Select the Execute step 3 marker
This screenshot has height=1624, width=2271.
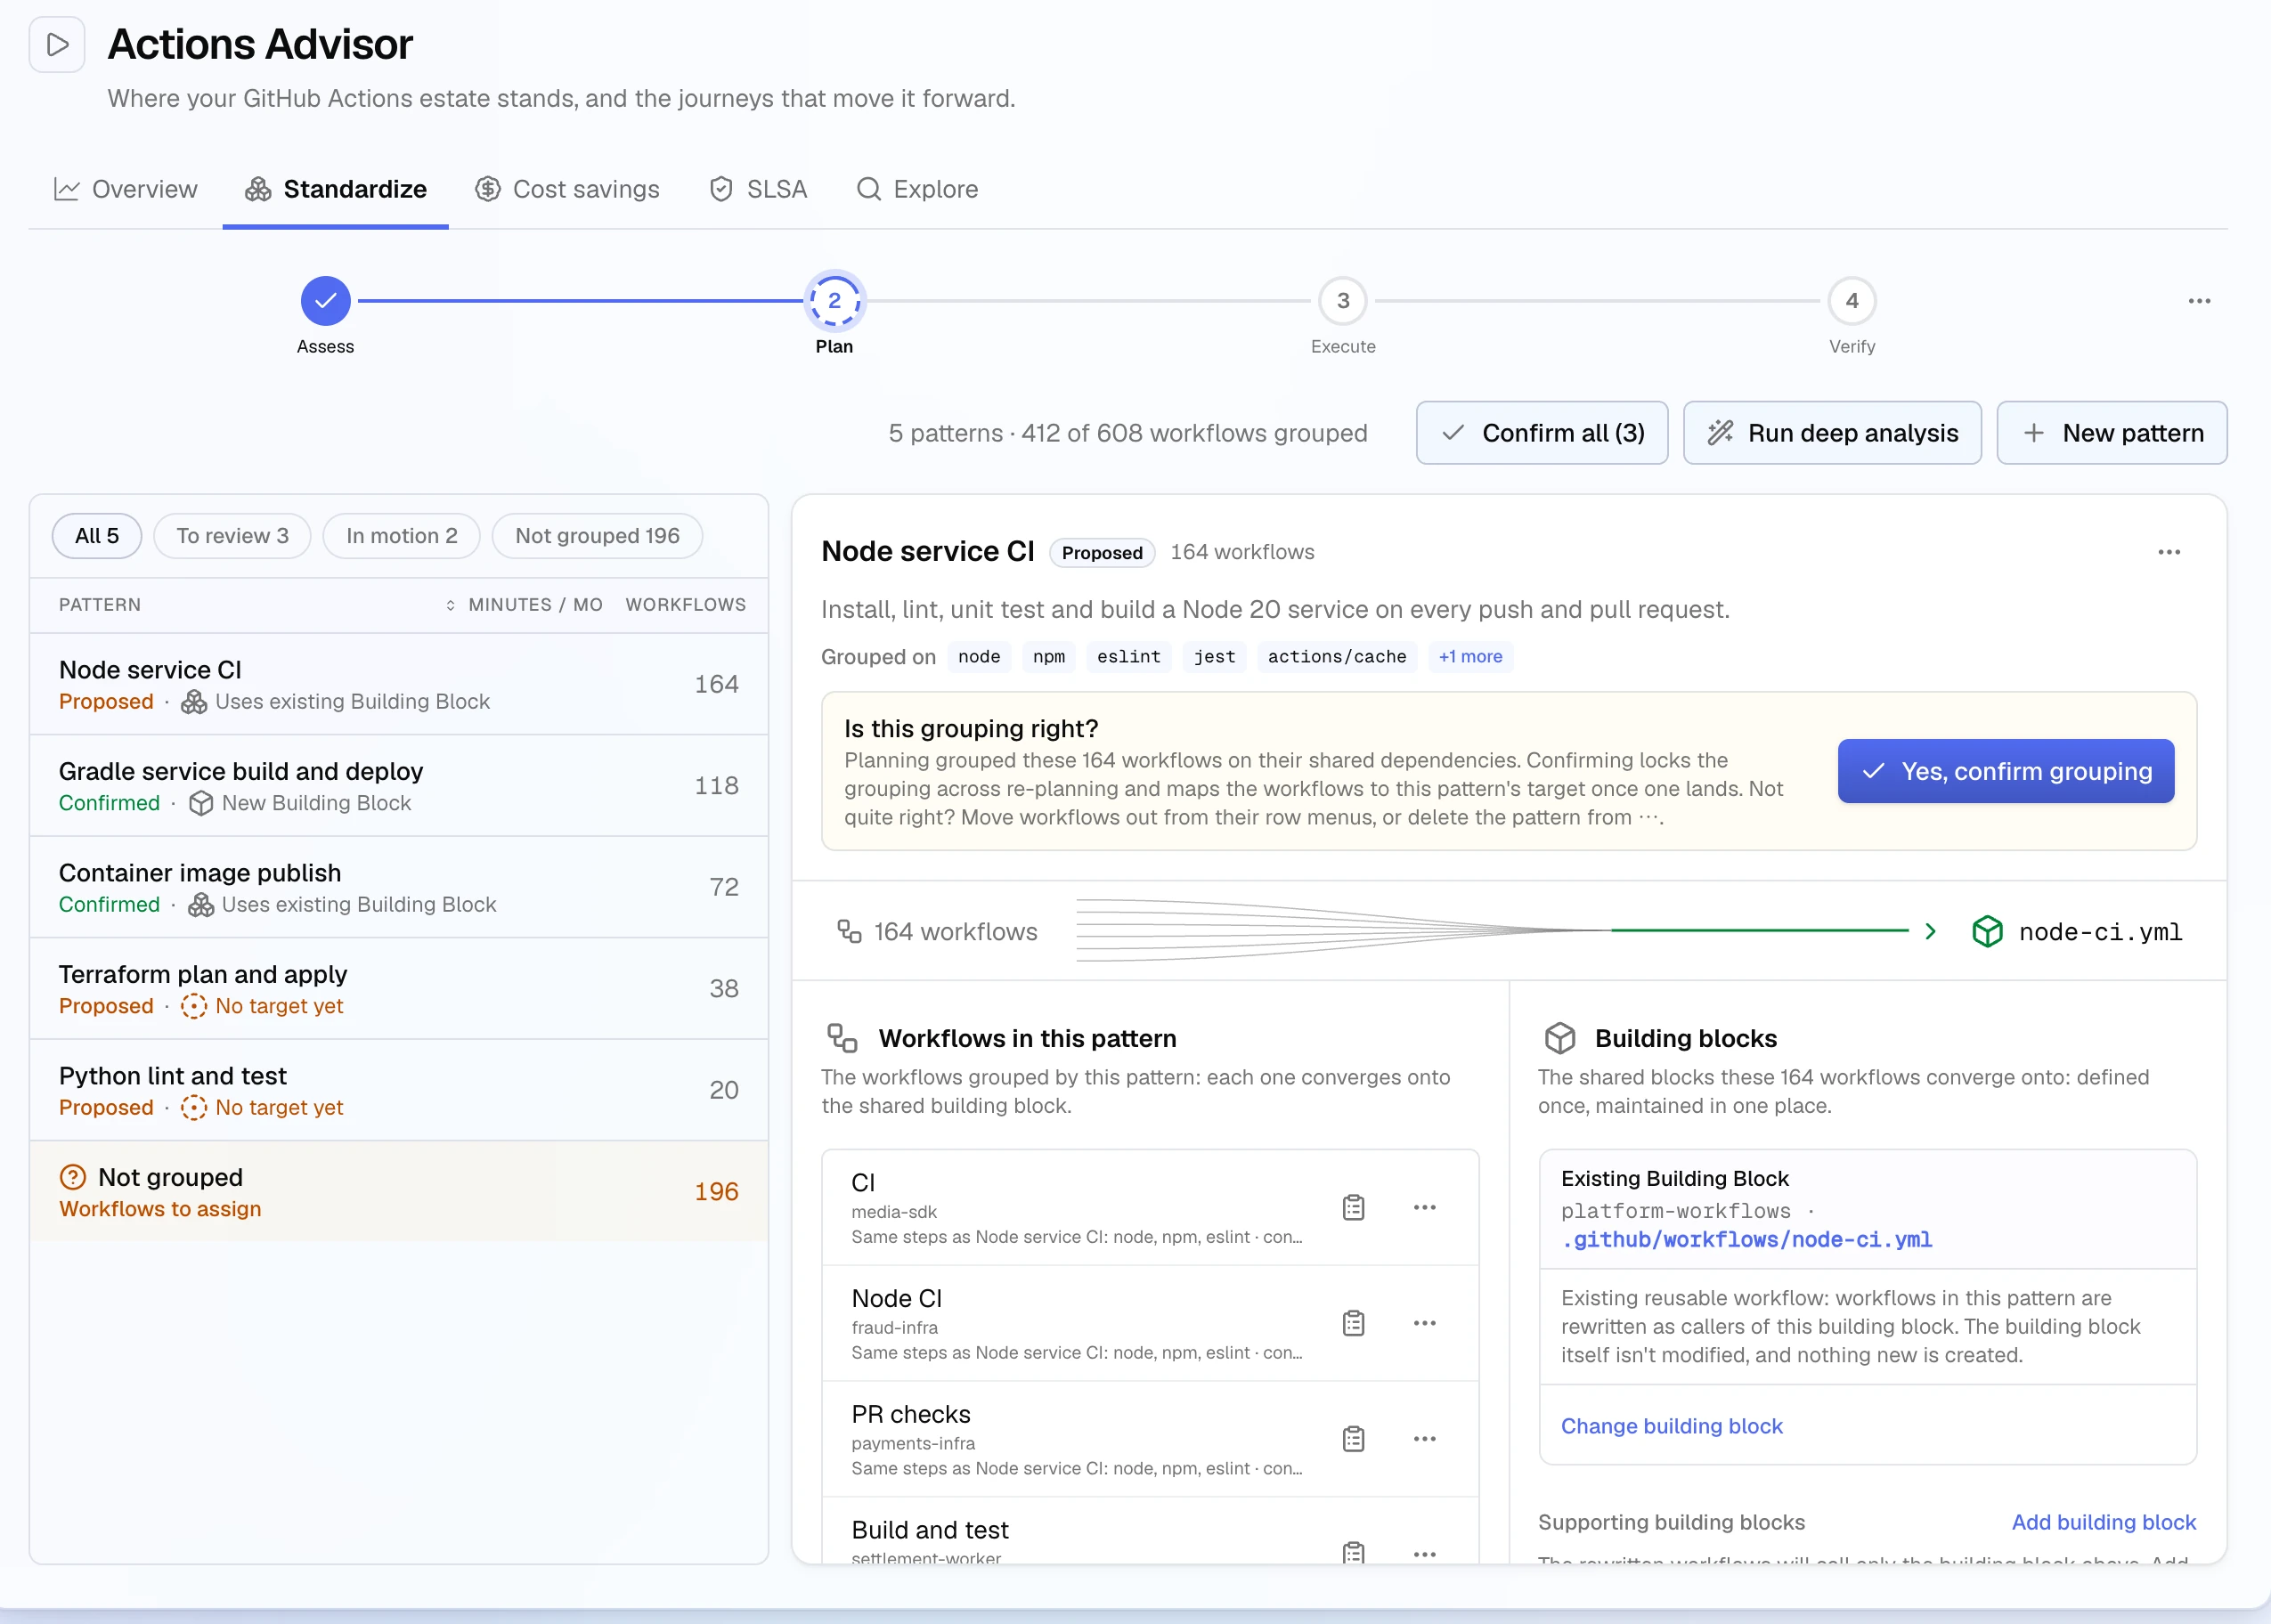tap(1343, 301)
